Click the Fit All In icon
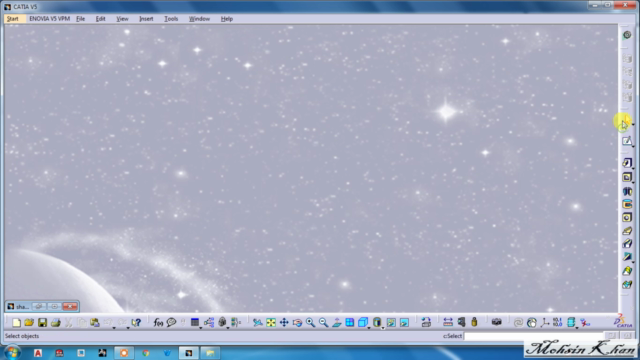This screenshot has width=640, height=360. 271,322
